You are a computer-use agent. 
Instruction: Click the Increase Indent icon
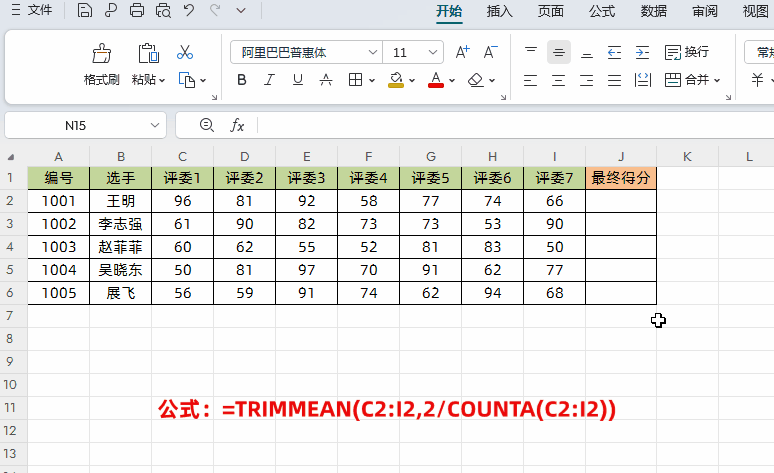click(642, 52)
